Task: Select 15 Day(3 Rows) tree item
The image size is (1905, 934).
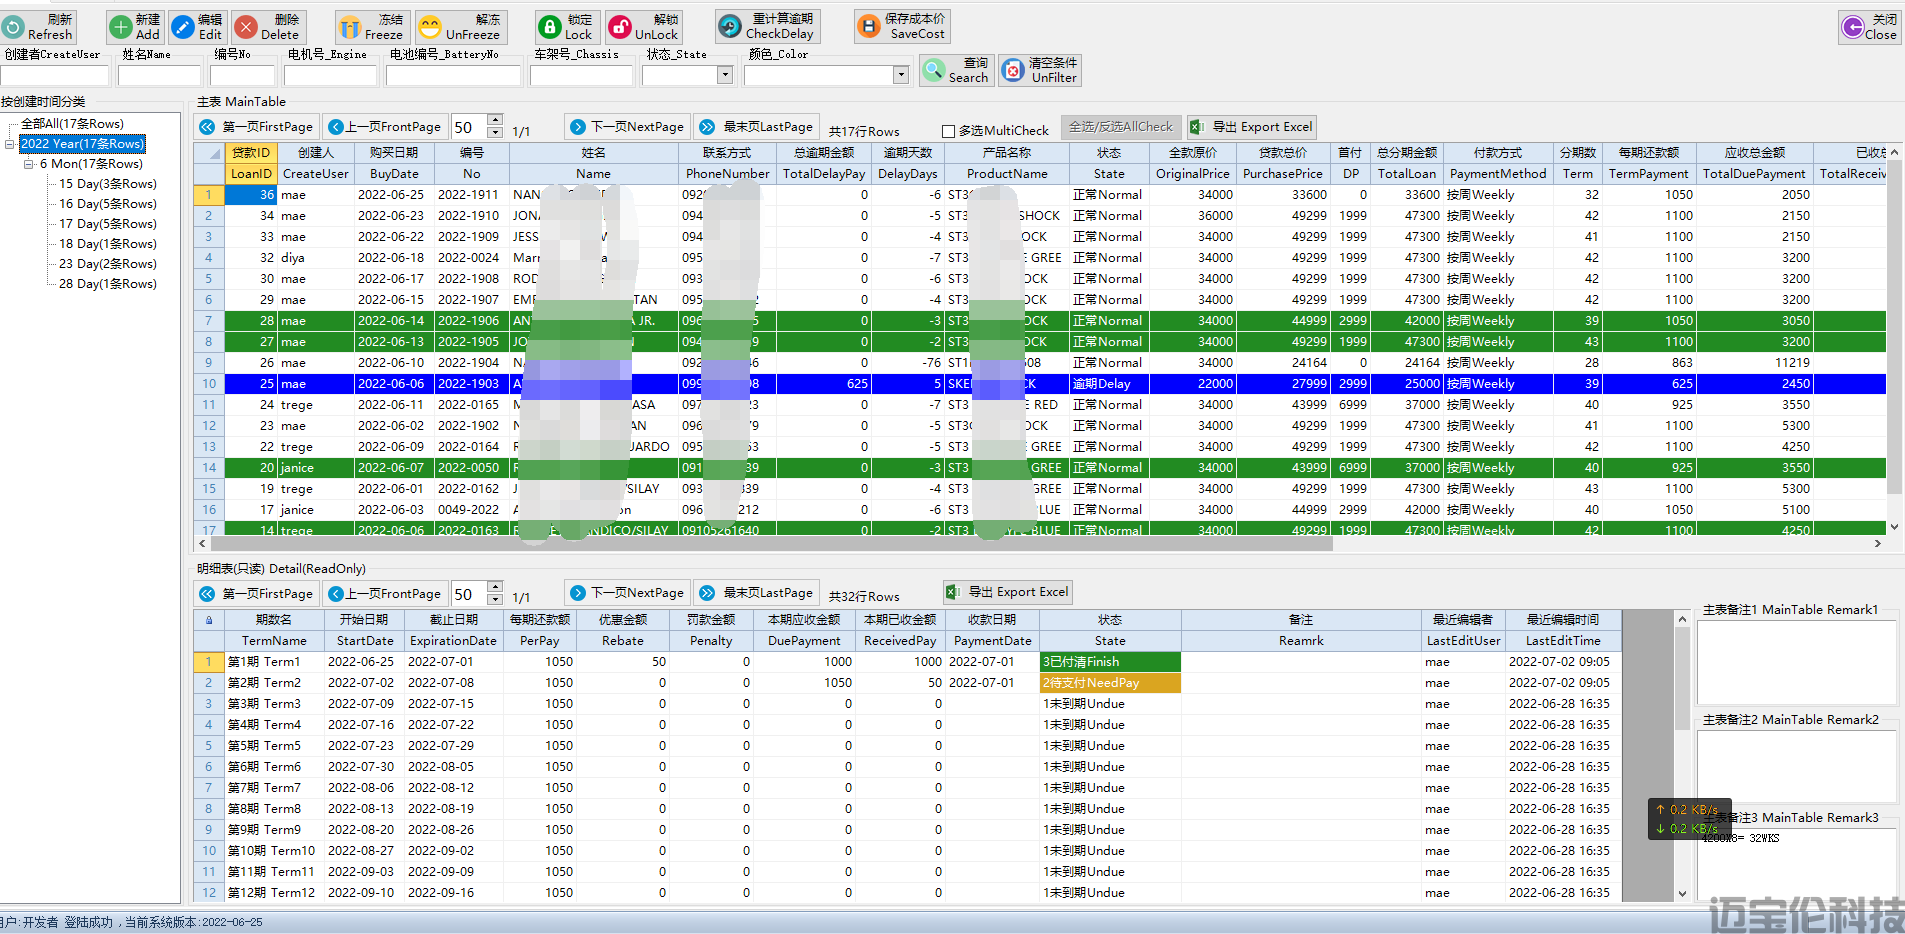Action: 107,184
